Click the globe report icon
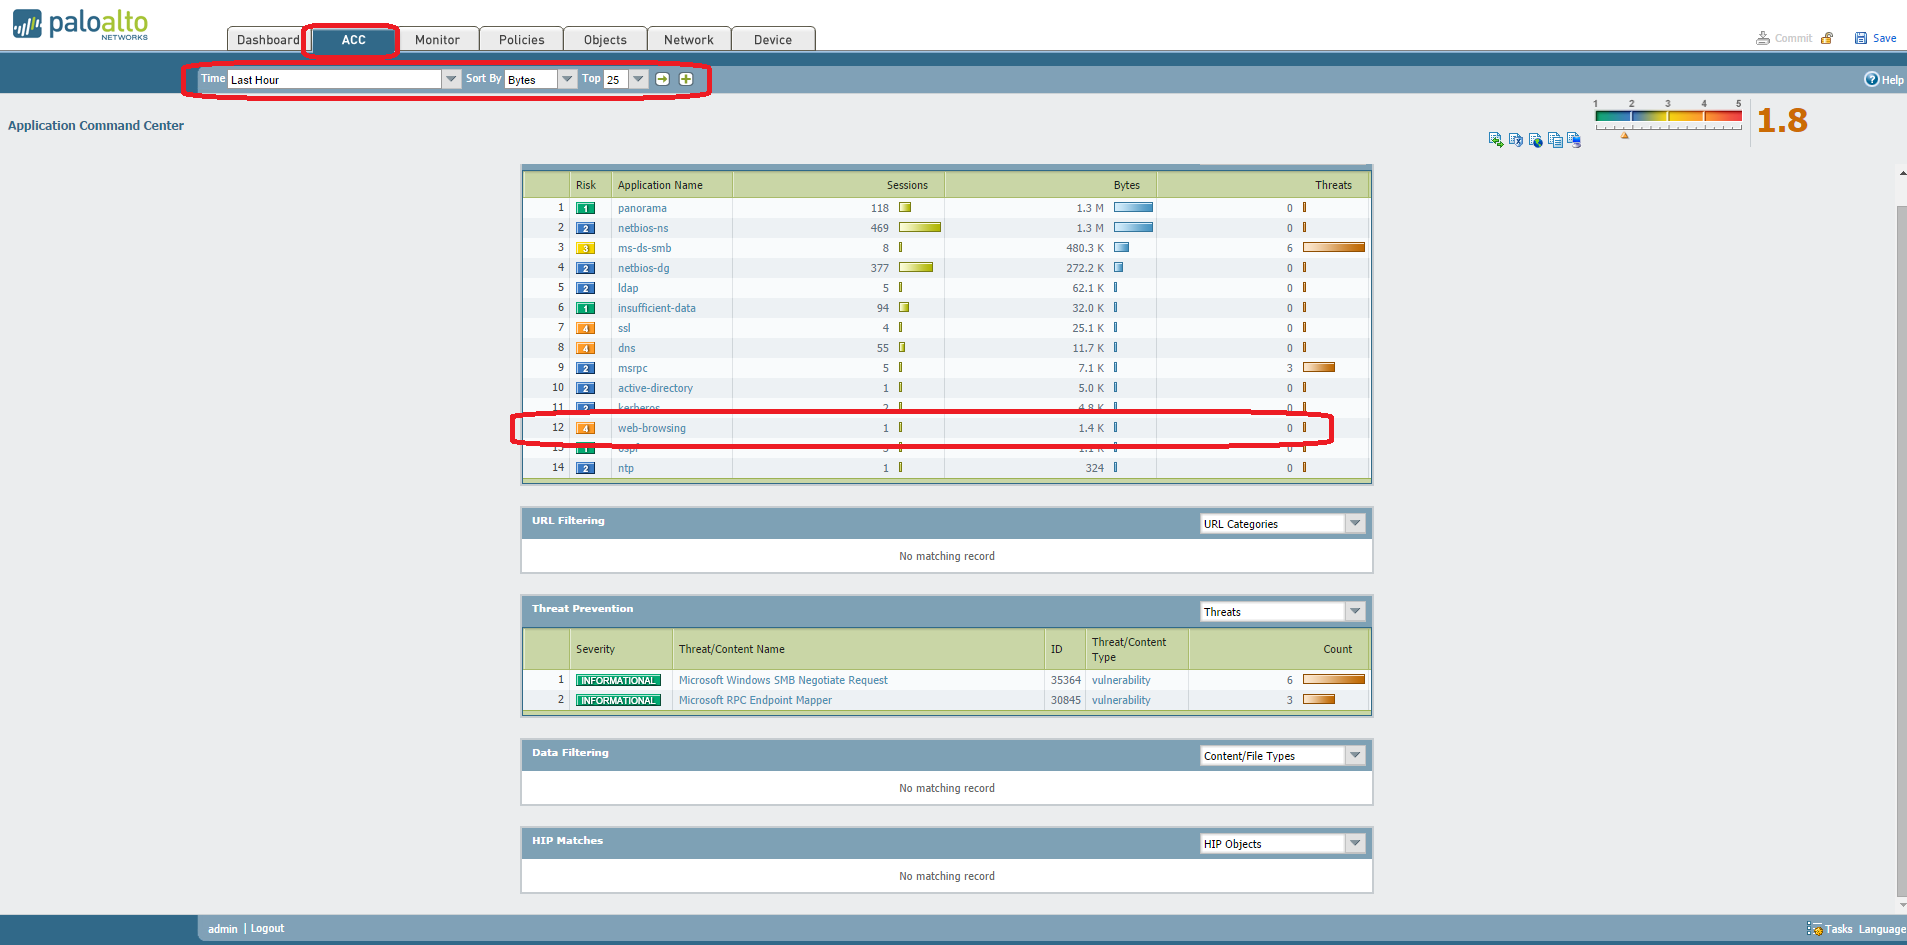The image size is (1907, 945). (x=1536, y=140)
